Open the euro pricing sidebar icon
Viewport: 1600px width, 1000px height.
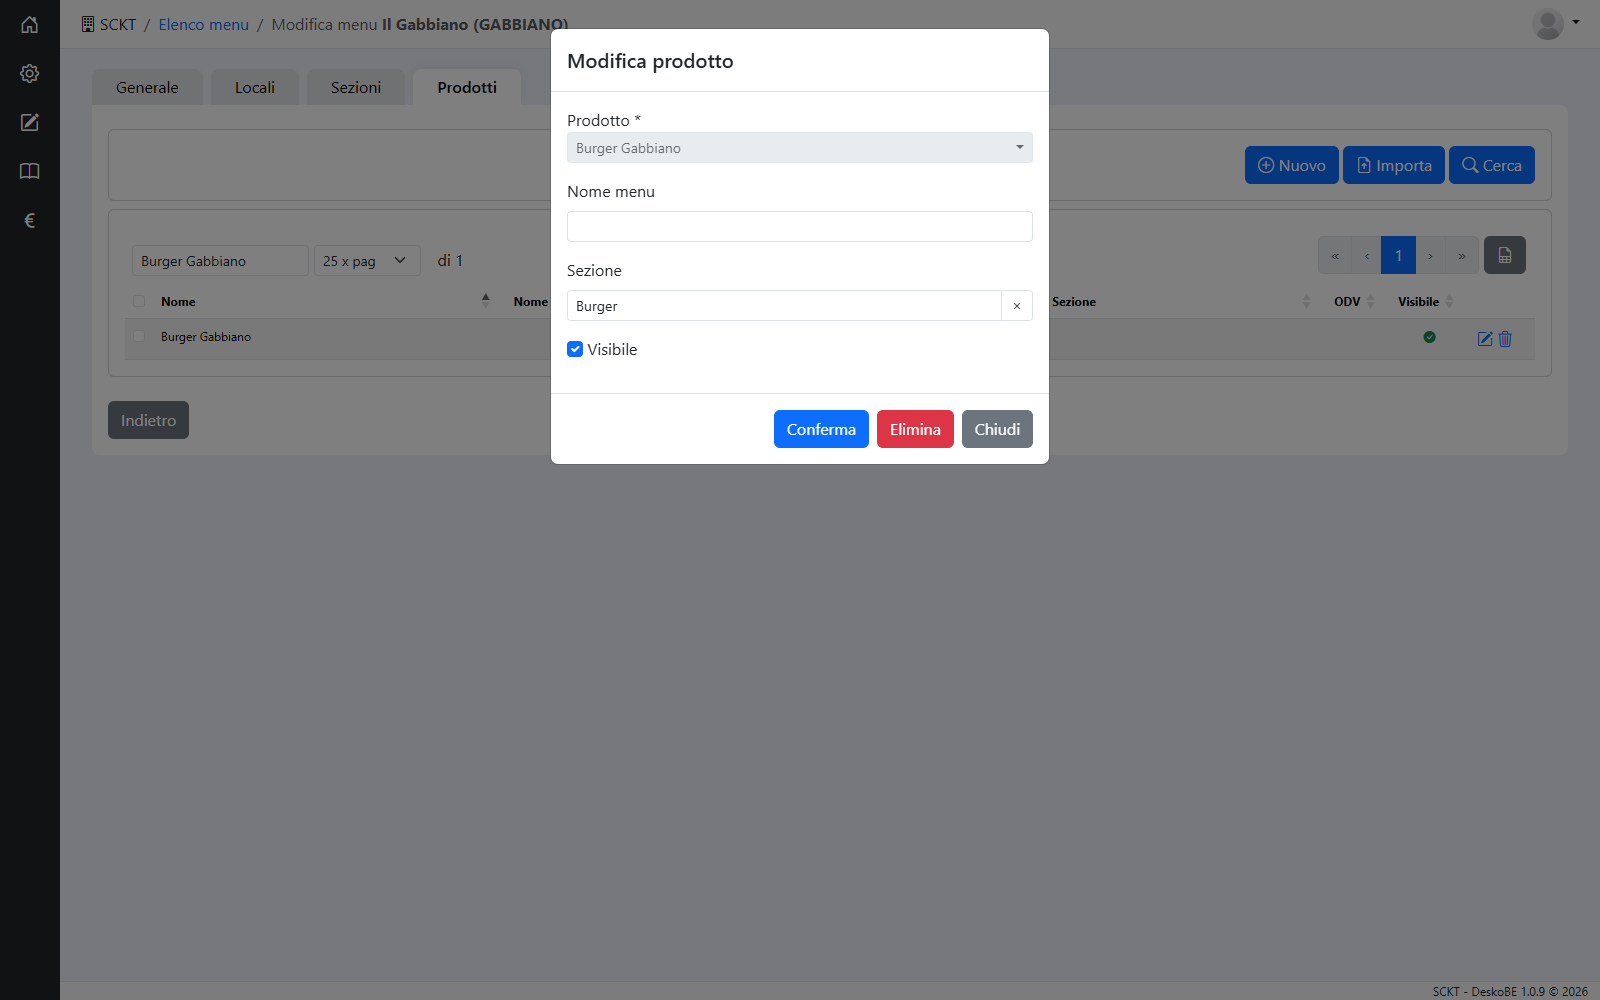30,220
